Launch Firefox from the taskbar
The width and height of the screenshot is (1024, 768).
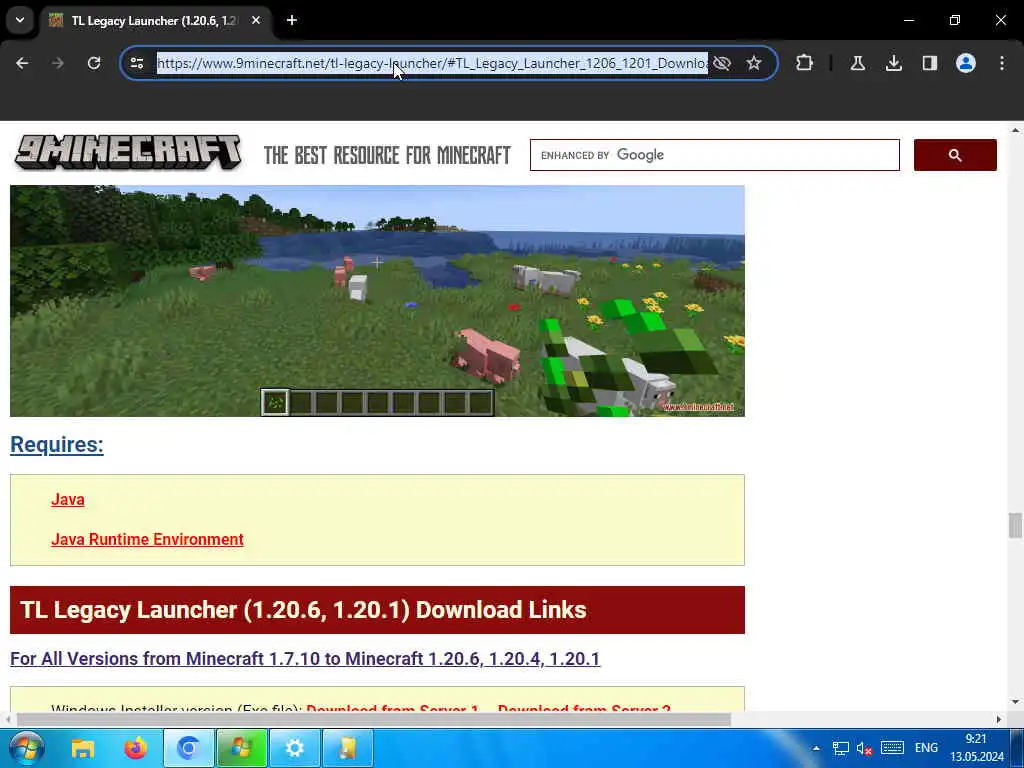tap(136, 748)
